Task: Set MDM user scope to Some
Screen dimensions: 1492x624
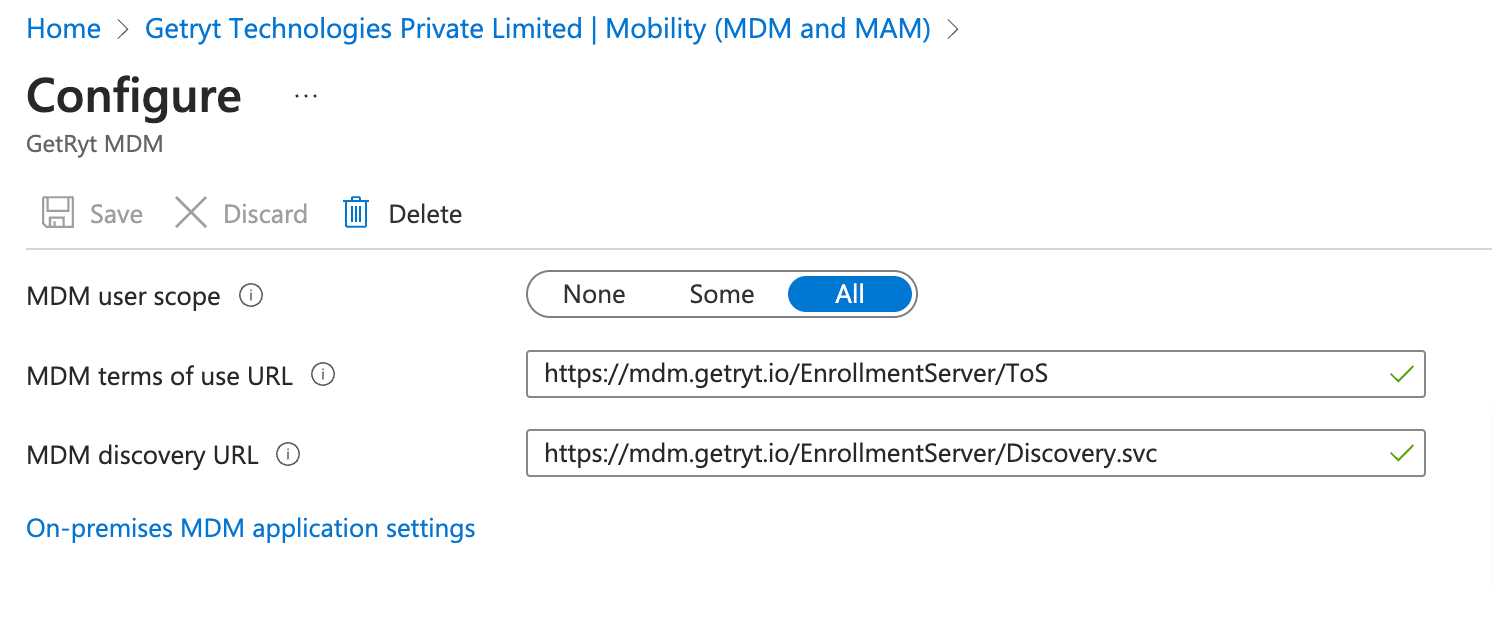Action: click(x=722, y=294)
